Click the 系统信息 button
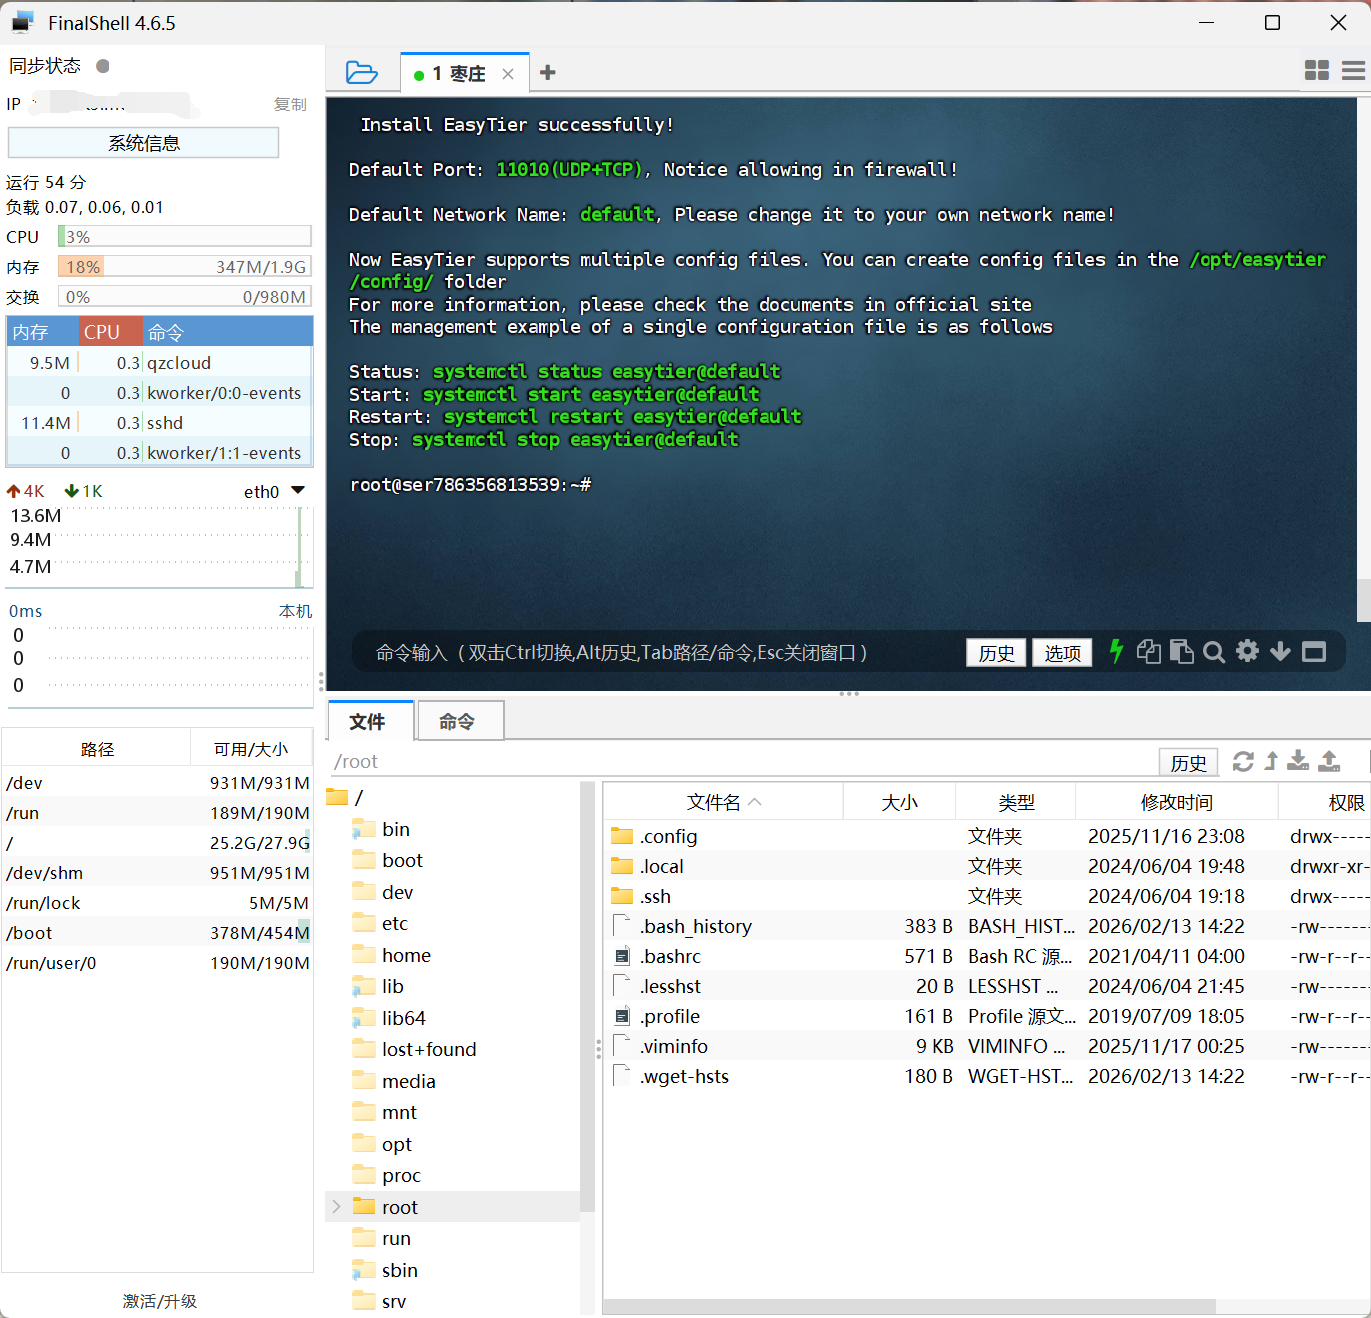 [143, 143]
